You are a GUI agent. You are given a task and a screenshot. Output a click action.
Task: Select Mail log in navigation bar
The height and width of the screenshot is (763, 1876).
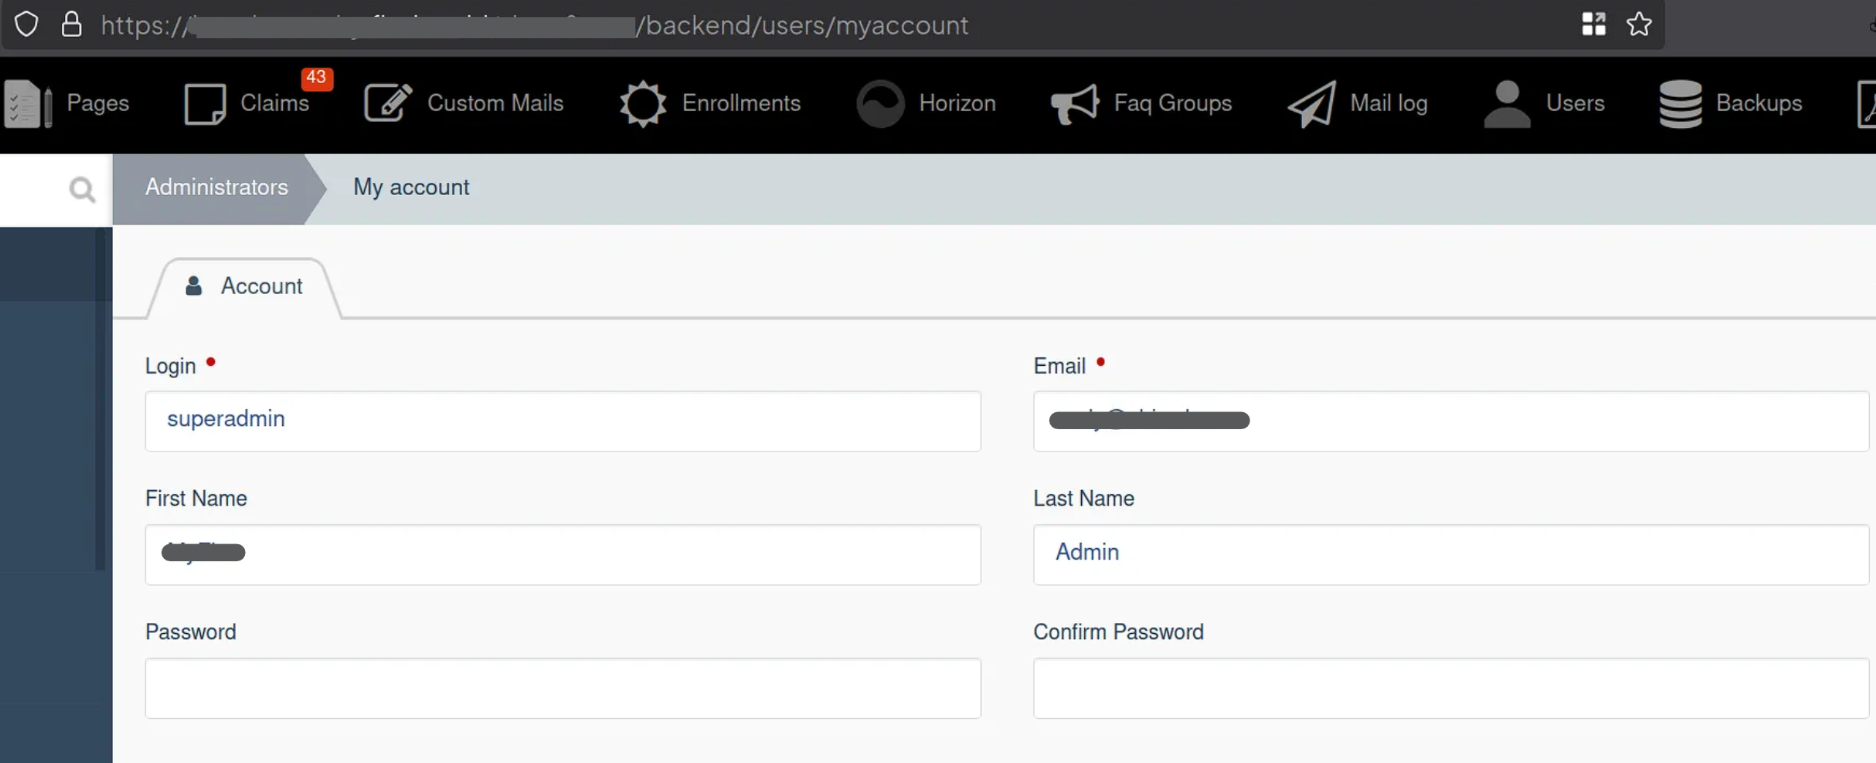[1389, 103]
